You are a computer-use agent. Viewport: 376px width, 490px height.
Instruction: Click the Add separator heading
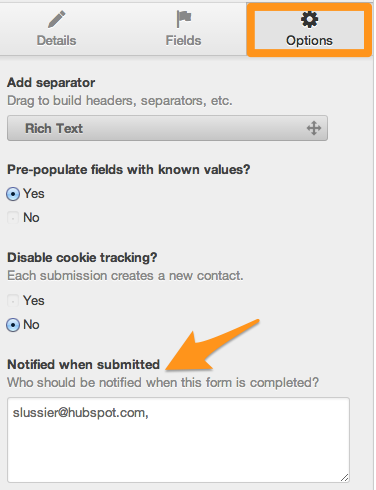click(x=51, y=82)
